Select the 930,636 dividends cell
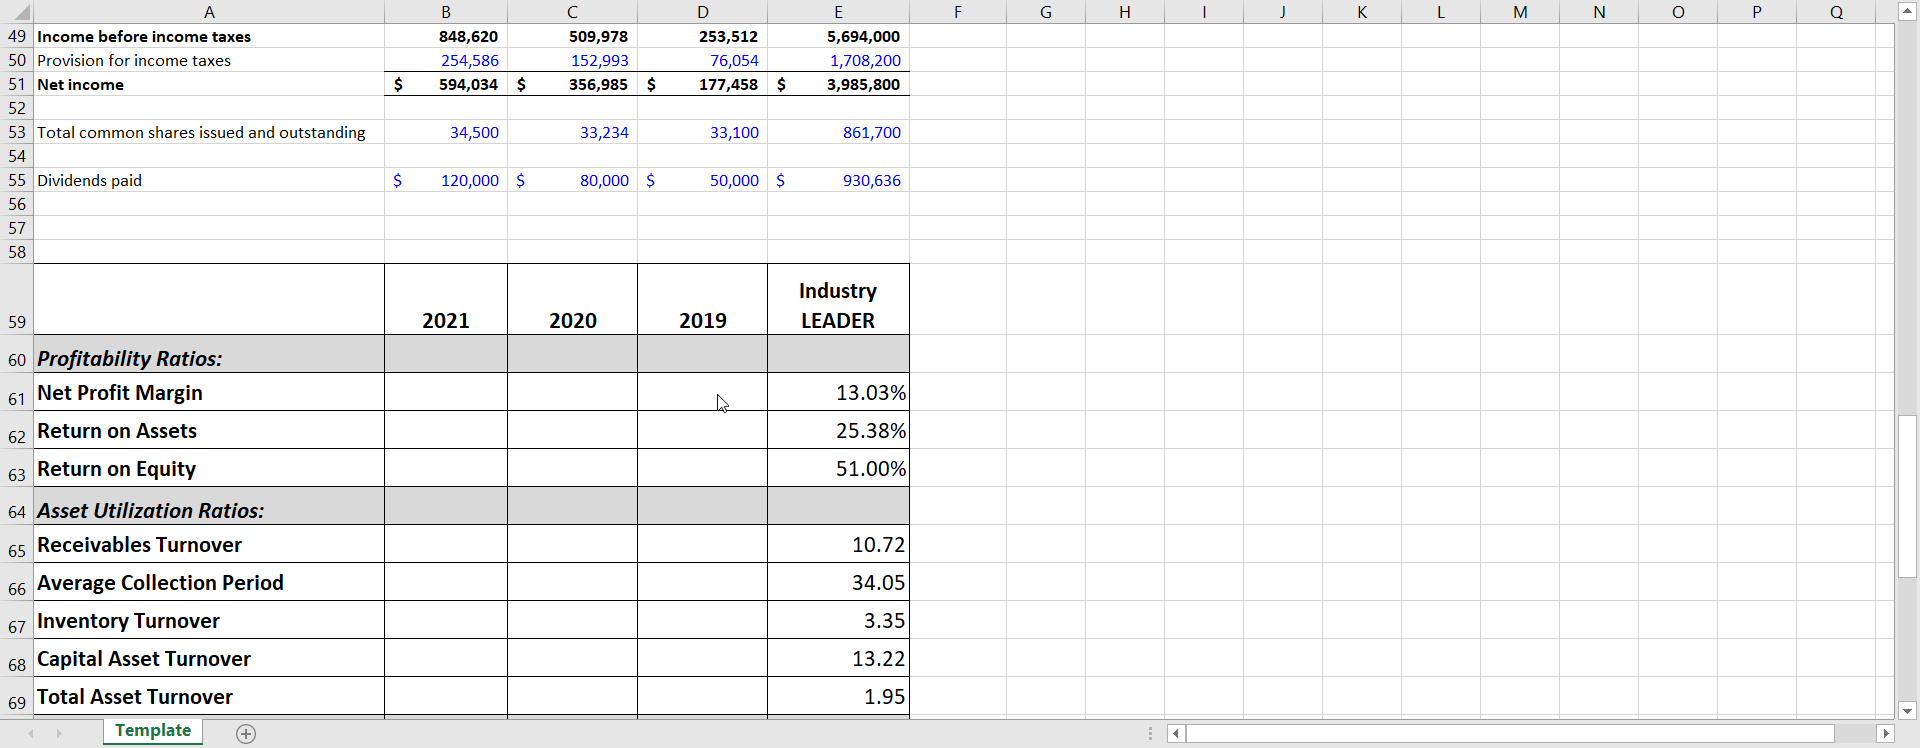This screenshot has height=748, width=1920. [x=838, y=180]
